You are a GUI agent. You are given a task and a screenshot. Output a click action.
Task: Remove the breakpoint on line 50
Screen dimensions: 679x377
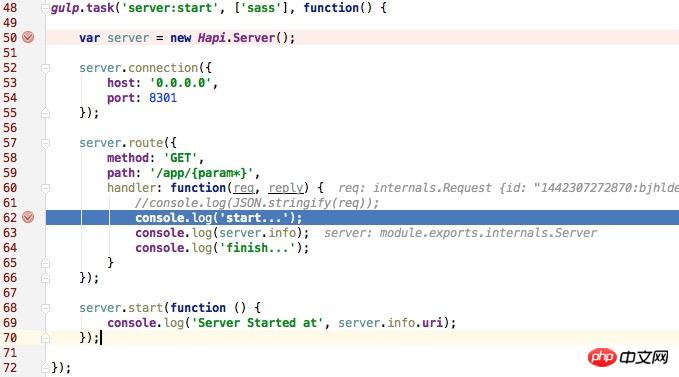[x=28, y=37]
